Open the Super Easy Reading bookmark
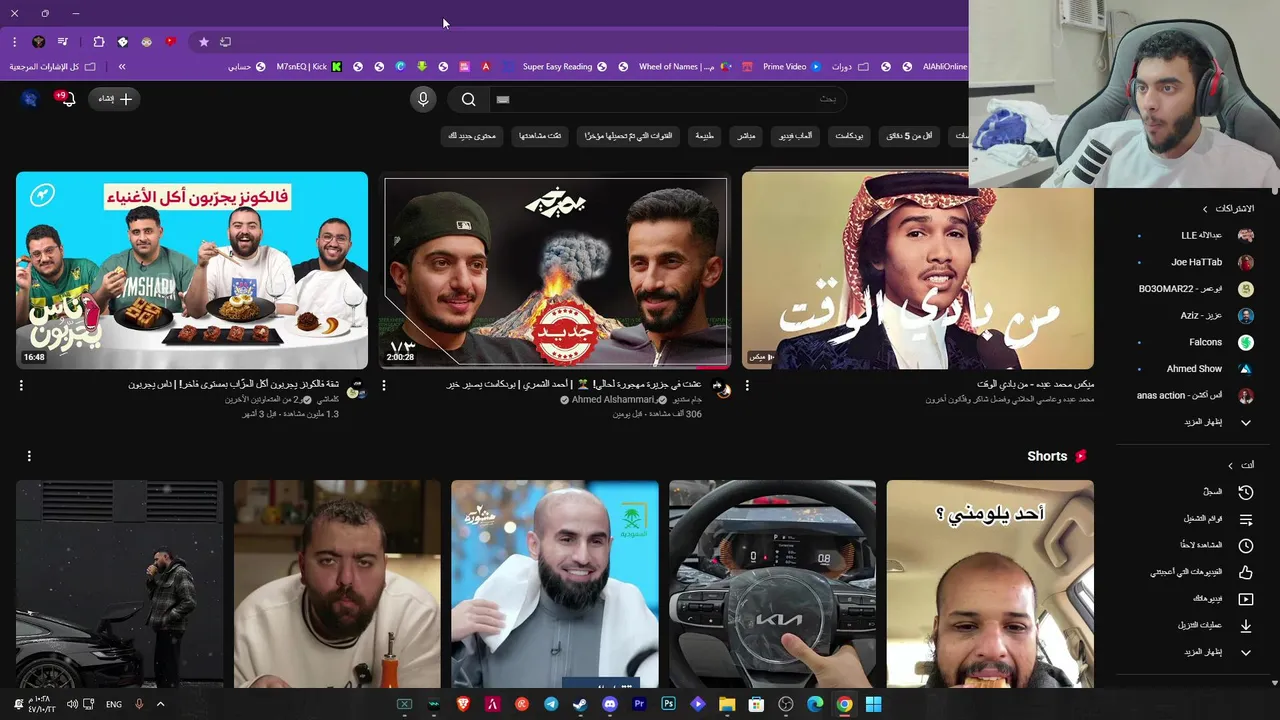1280x720 pixels. pyautogui.click(x=565, y=67)
